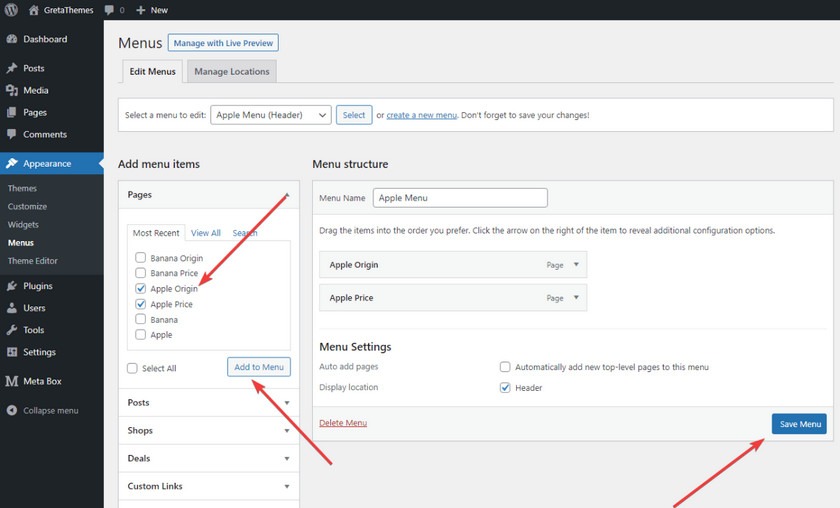Click the Select button

pos(354,115)
